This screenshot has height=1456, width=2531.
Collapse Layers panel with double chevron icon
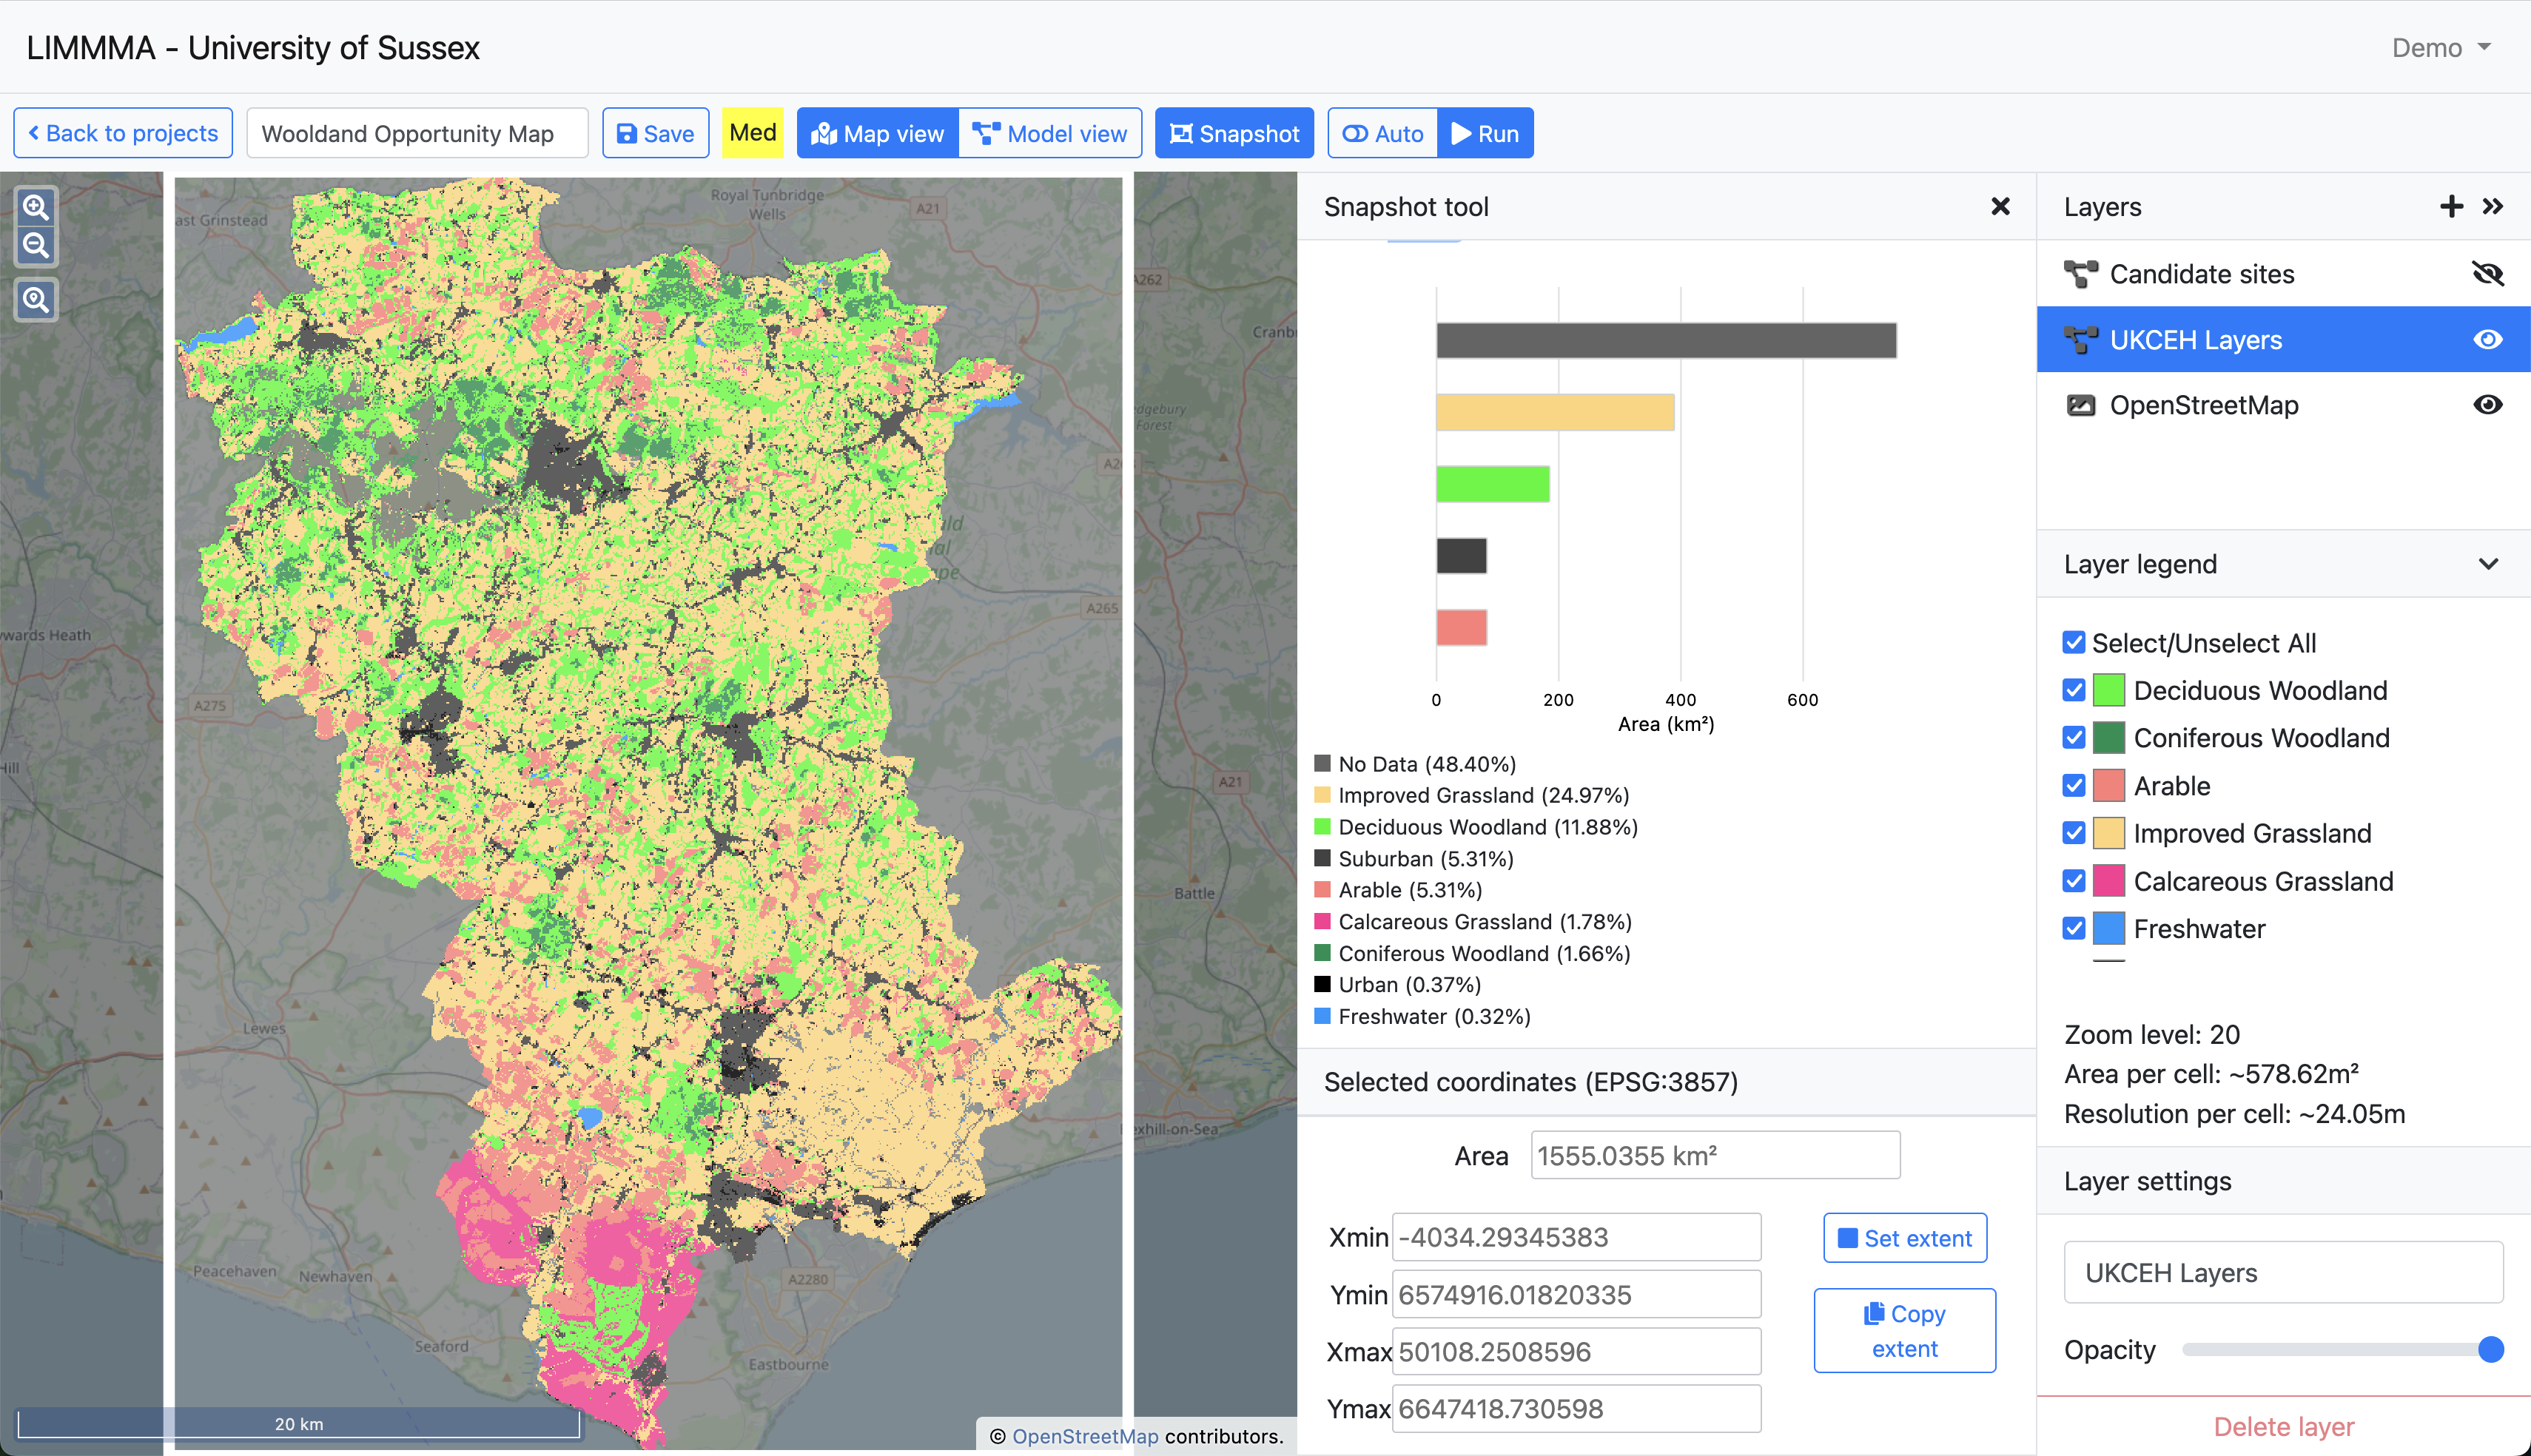tap(2493, 206)
